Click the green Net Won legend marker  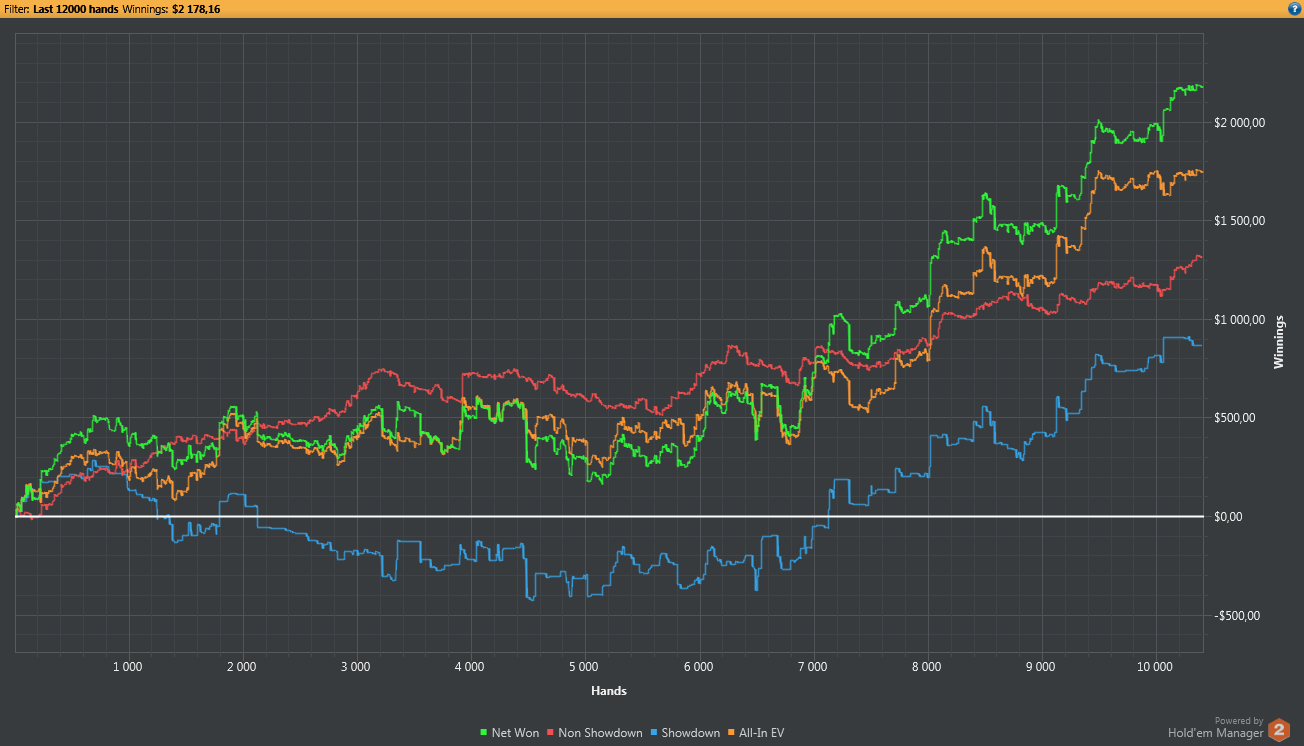[x=485, y=733]
